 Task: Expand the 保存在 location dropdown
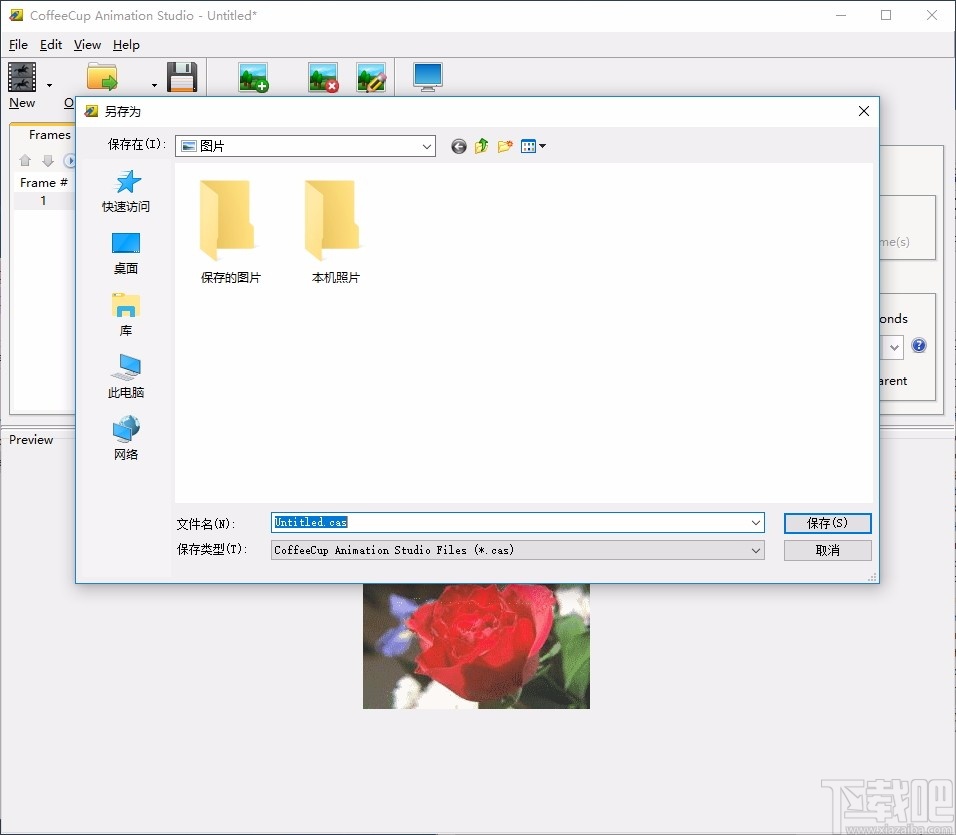pos(427,146)
